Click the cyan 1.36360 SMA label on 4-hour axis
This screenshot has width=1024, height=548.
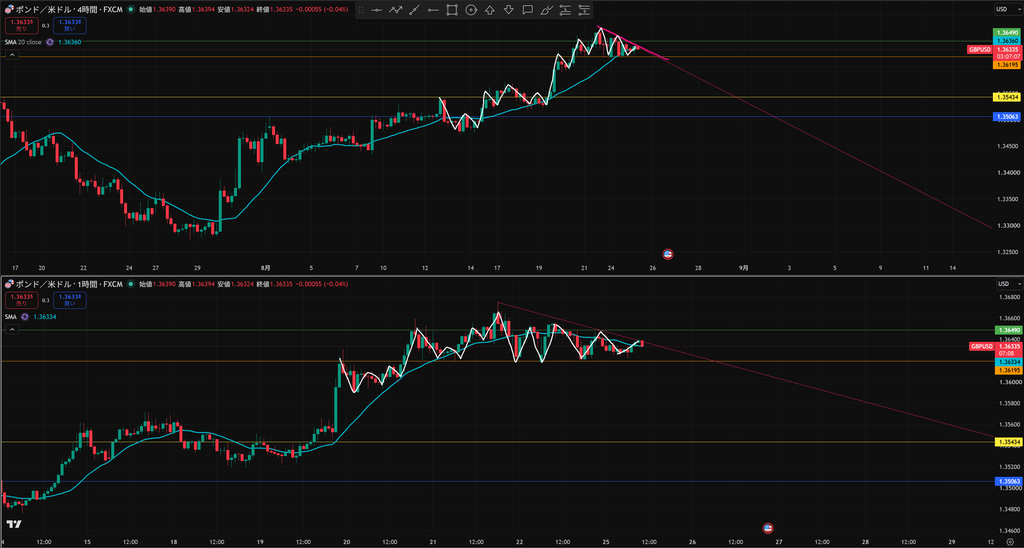[1005, 40]
